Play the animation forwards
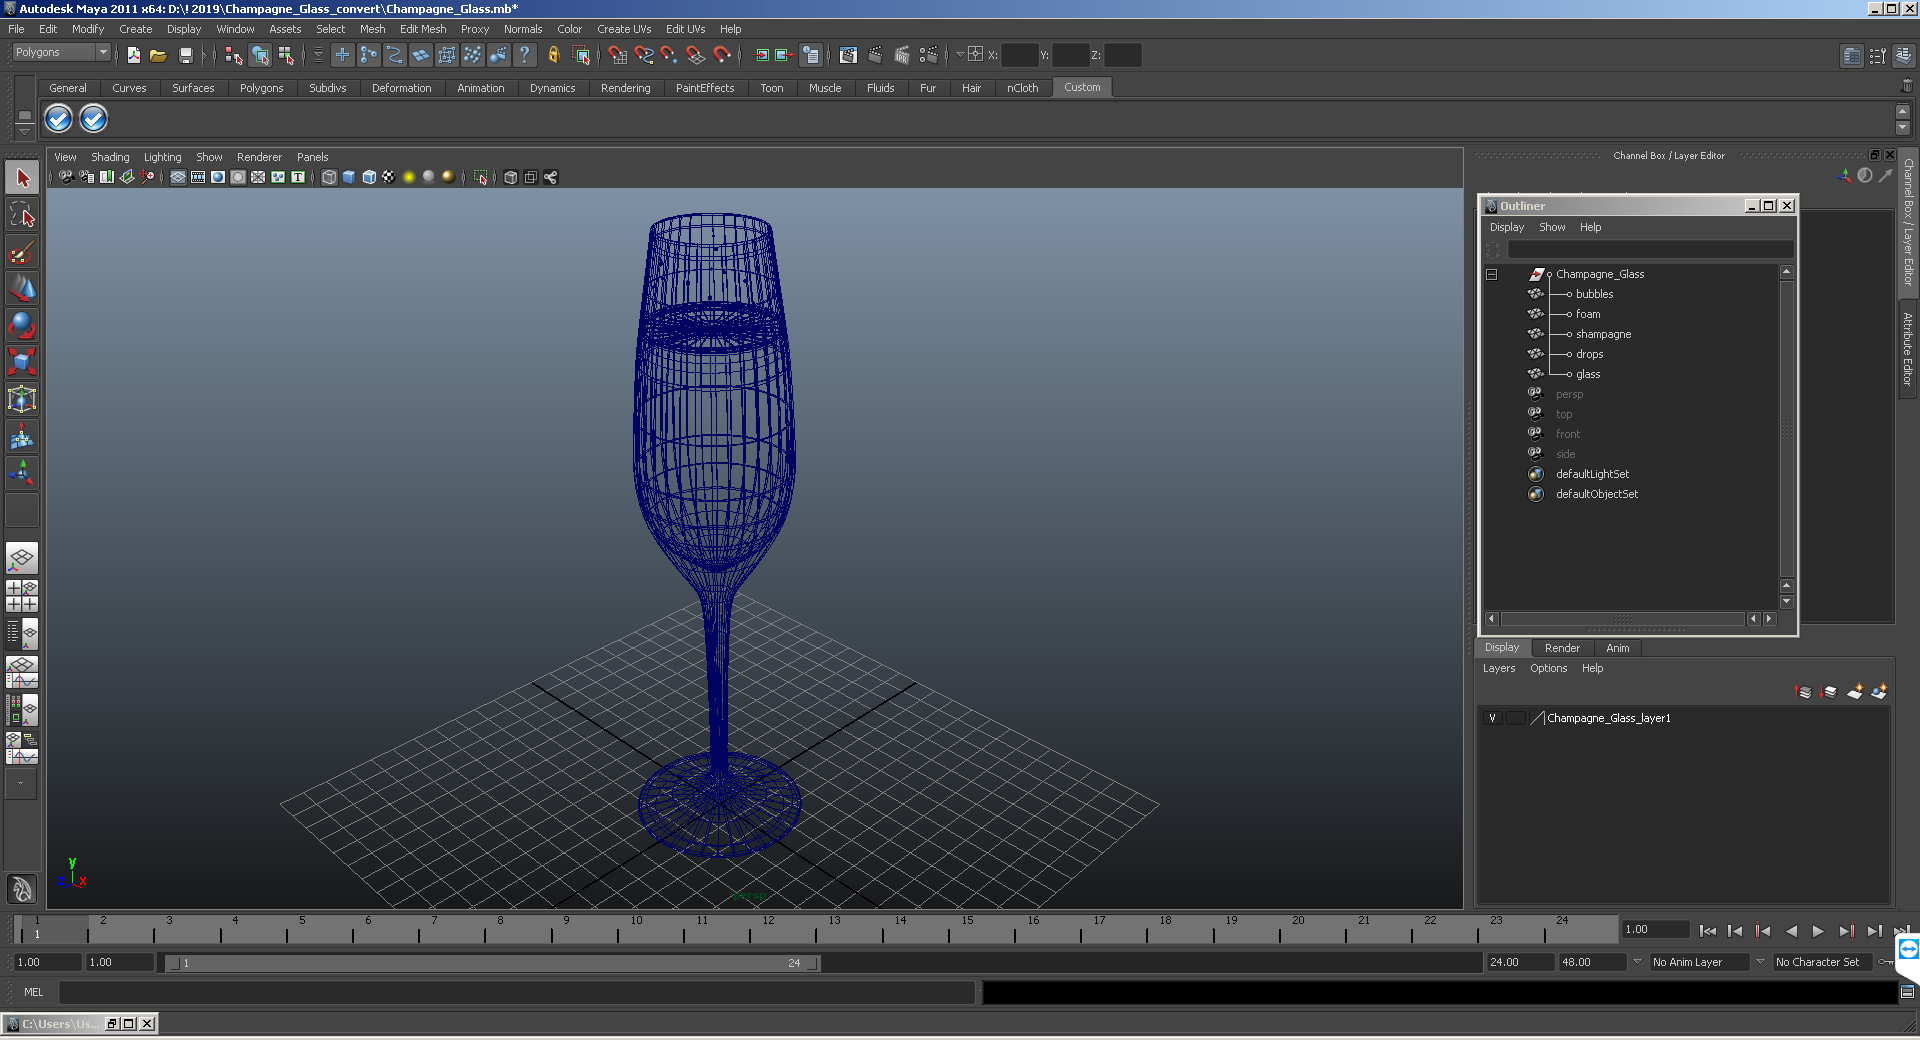The height and width of the screenshot is (1040, 1920). pos(1818,931)
